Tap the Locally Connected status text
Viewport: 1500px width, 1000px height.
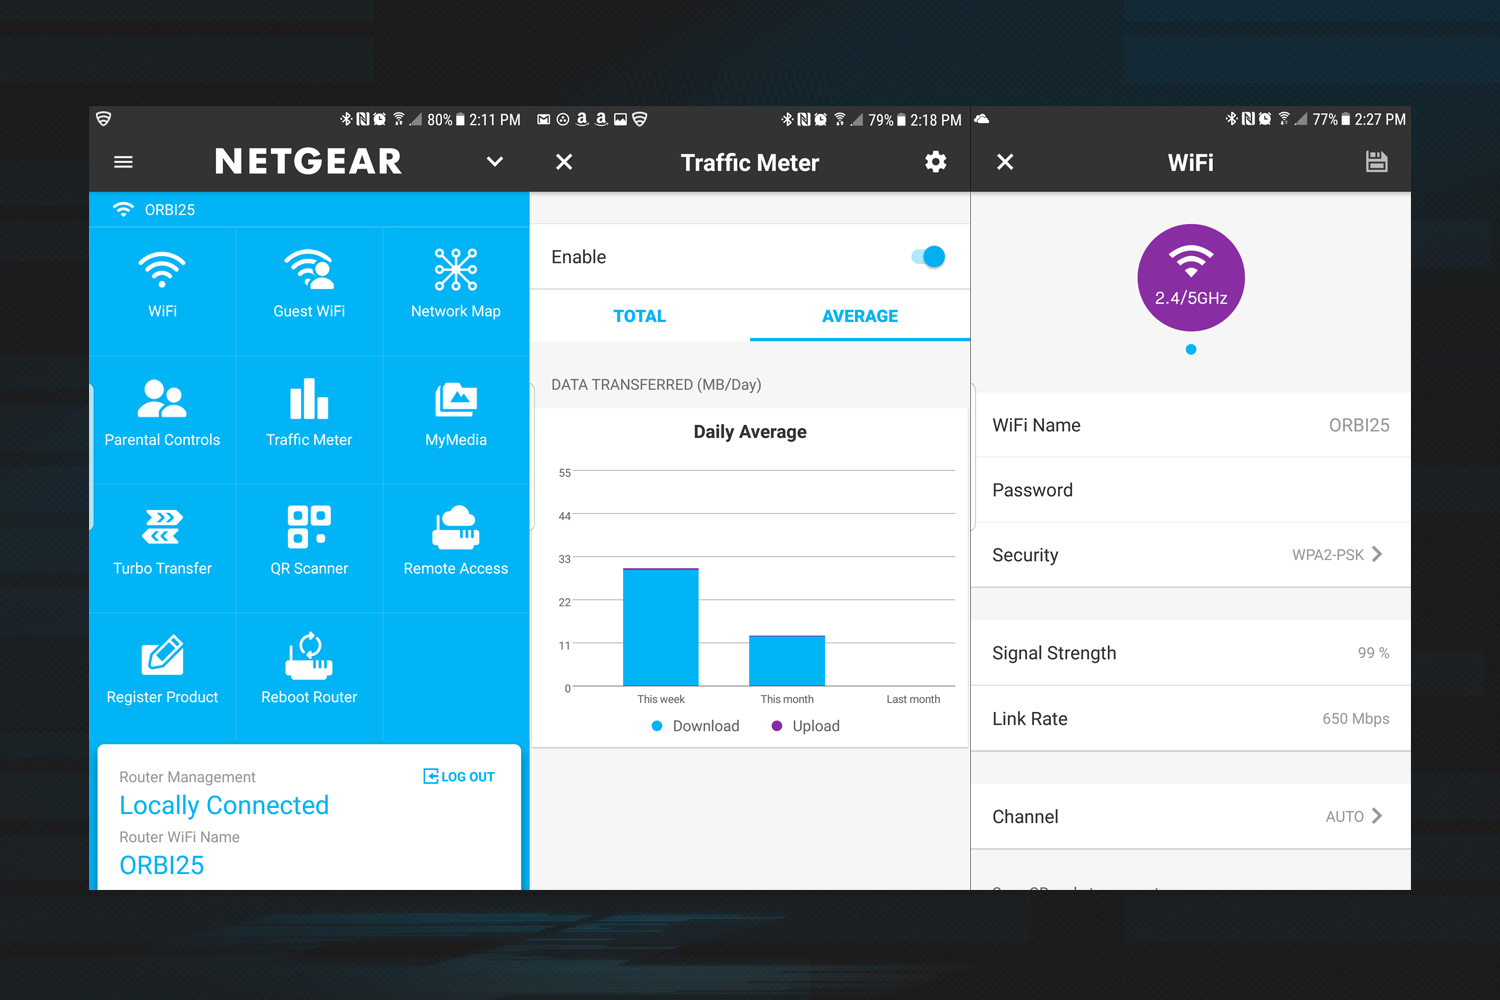[224, 805]
